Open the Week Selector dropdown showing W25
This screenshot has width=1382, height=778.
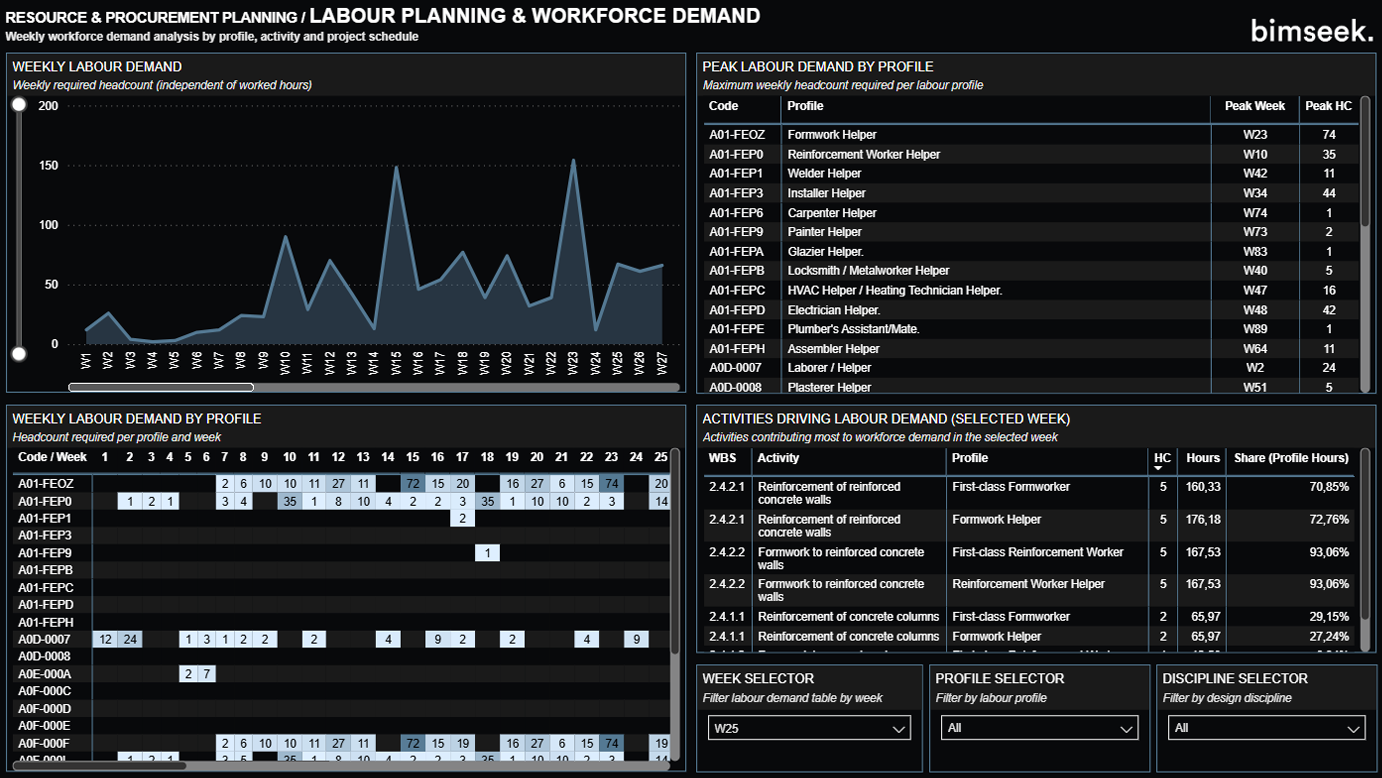[808, 729]
